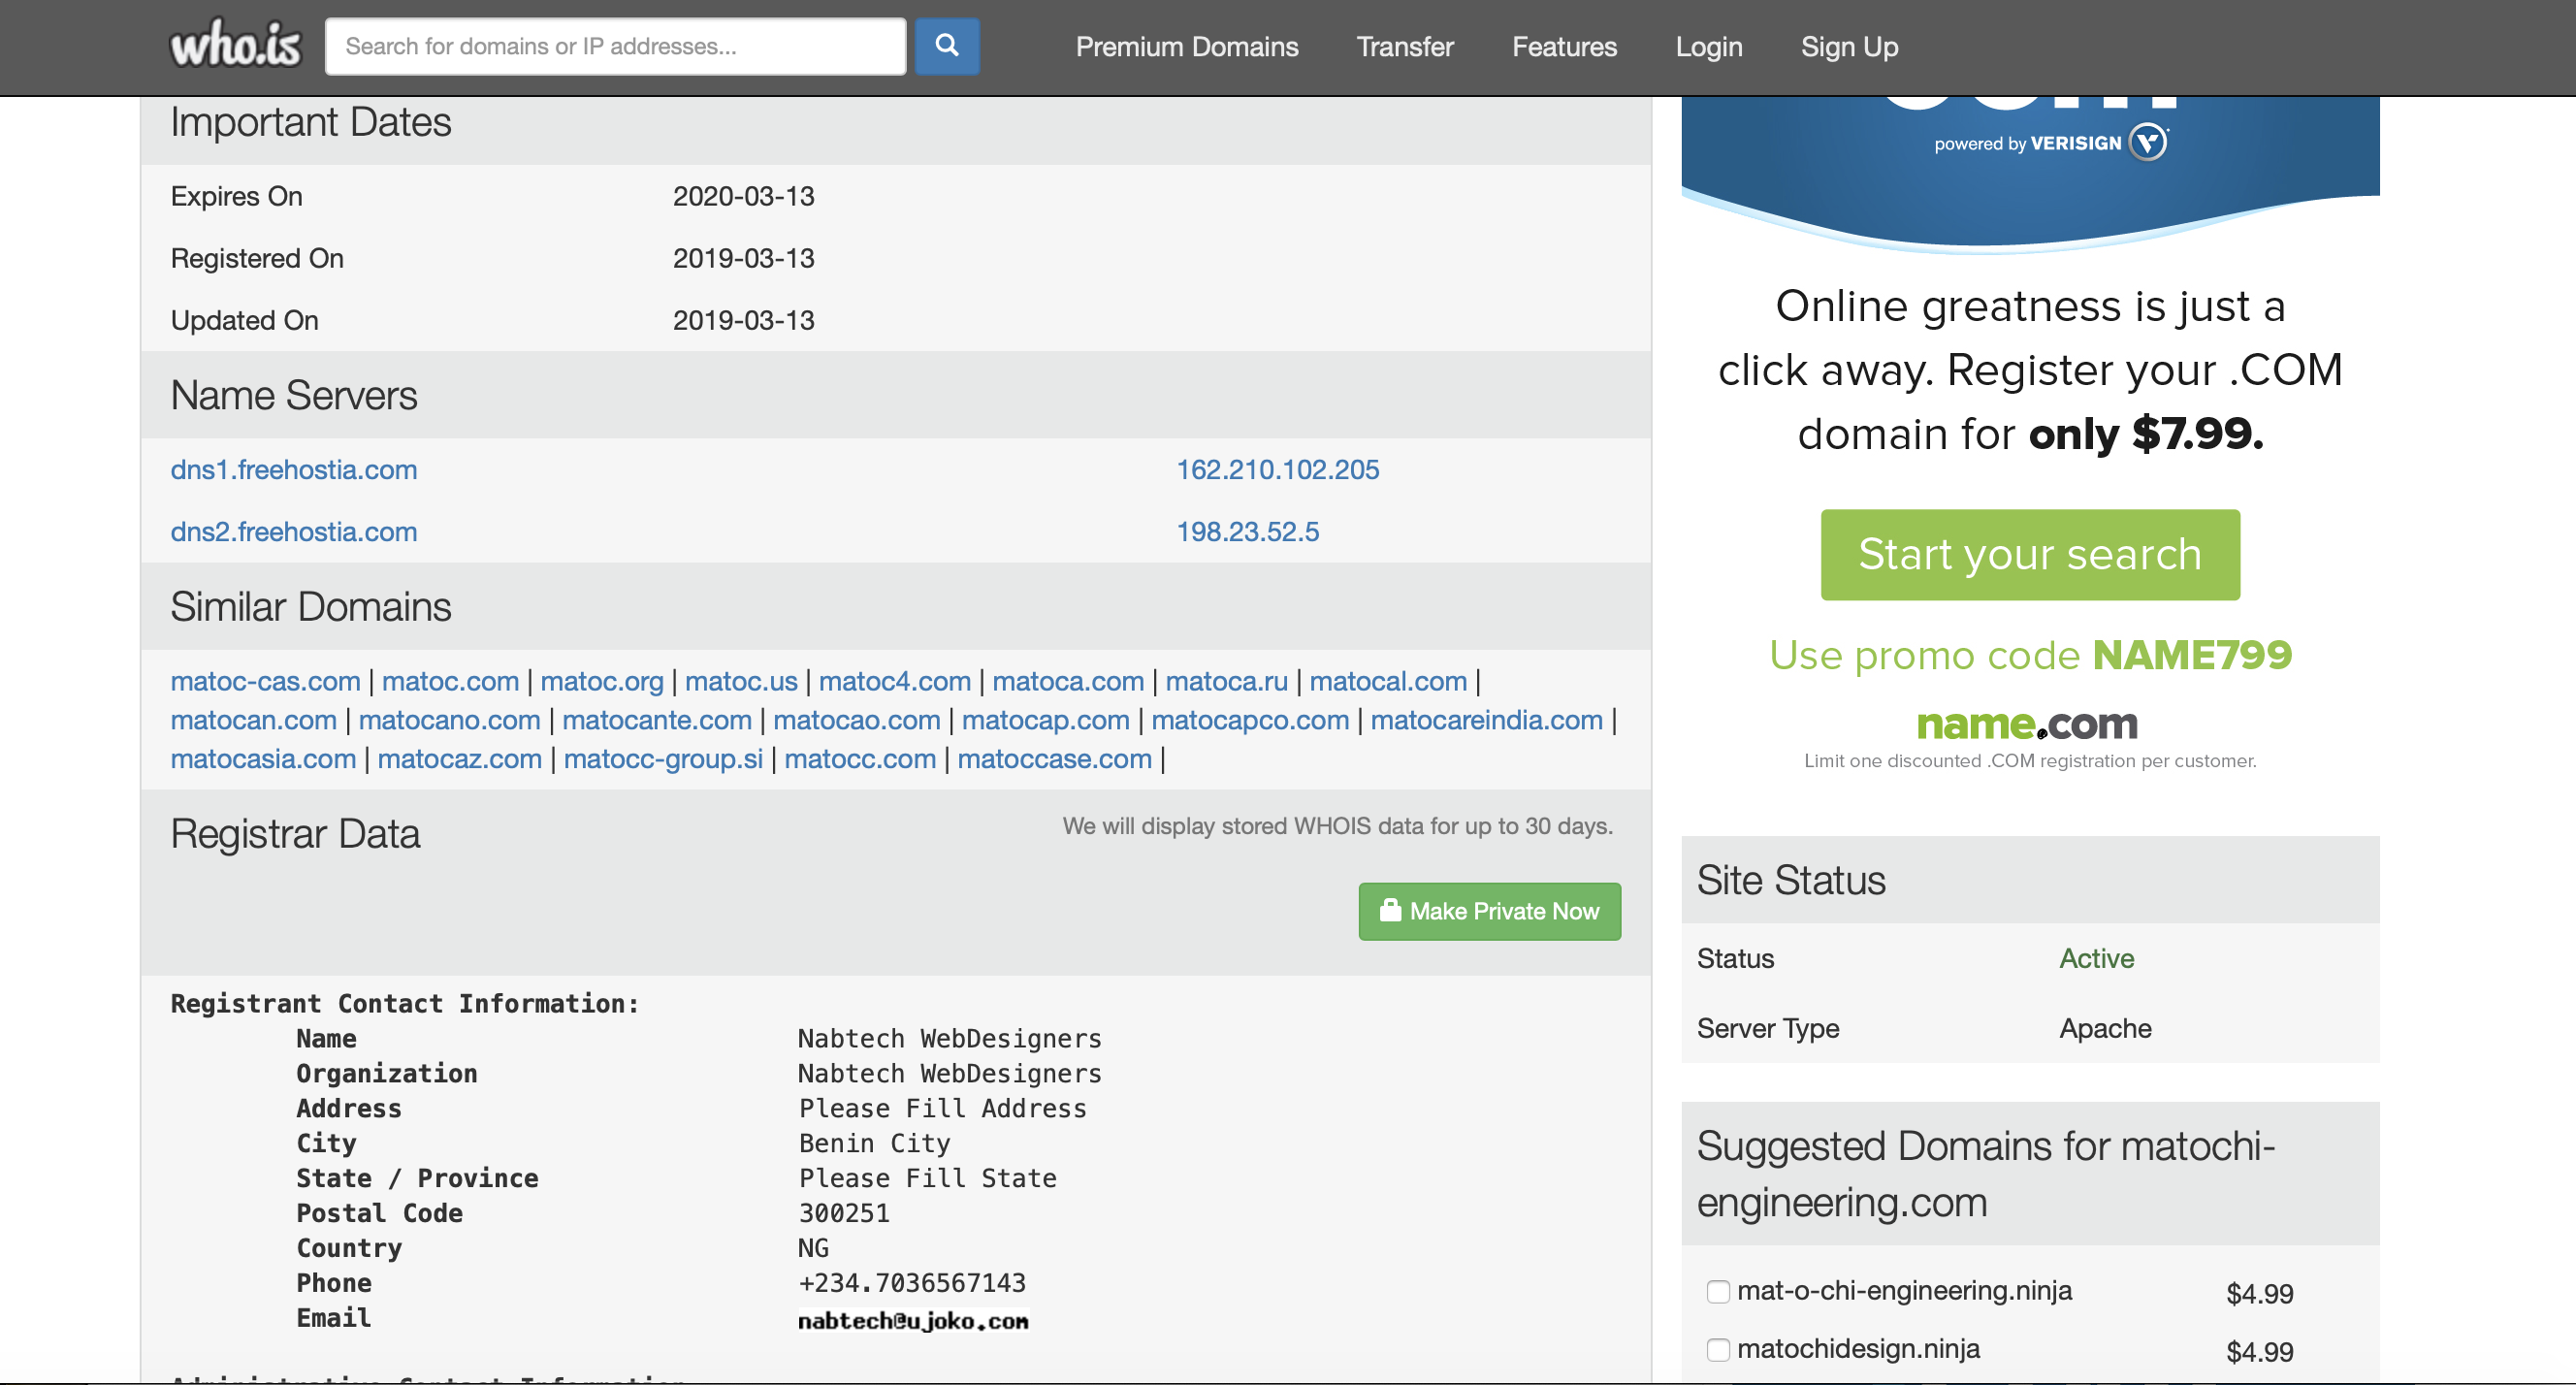This screenshot has height=1385, width=2576.
Task: Open similar domain matocante.com
Action: coord(656,720)
